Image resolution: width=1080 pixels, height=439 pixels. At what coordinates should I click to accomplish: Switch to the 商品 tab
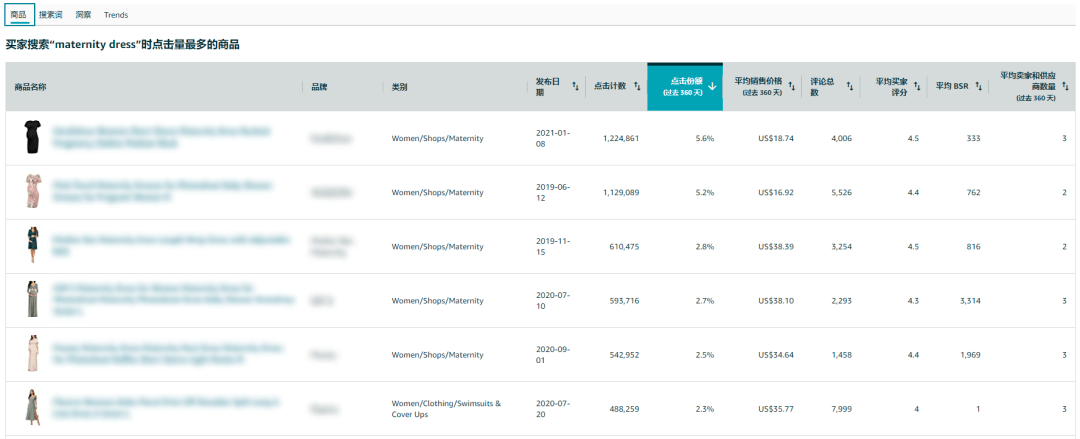19,15
